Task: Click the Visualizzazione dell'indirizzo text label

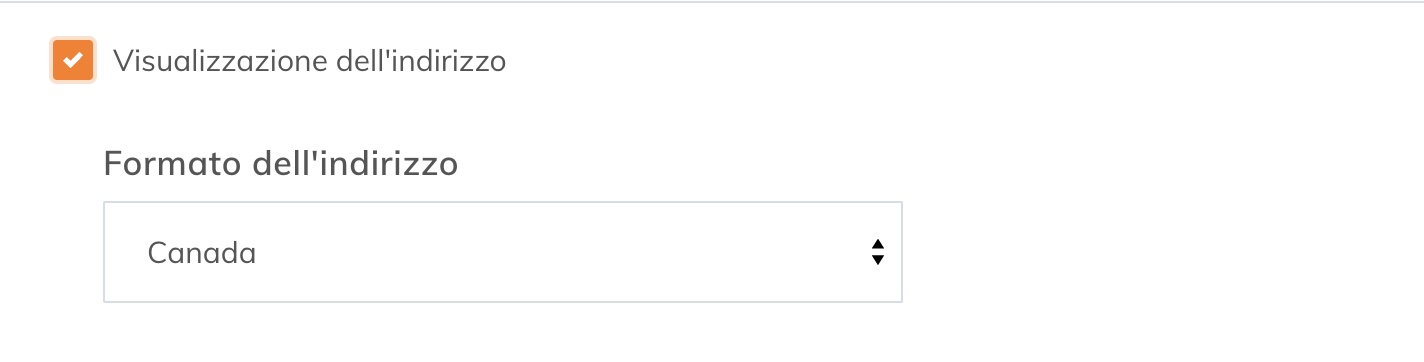Action: pyautogui.click(x=309, y=61)
